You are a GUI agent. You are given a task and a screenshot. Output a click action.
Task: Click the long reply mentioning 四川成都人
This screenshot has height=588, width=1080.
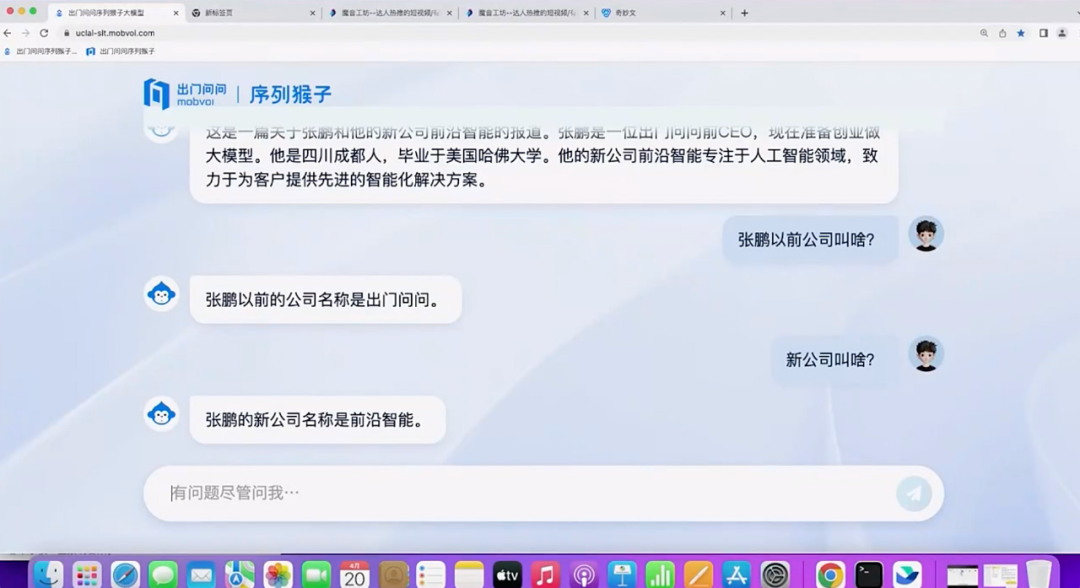(x=544, y=163)
